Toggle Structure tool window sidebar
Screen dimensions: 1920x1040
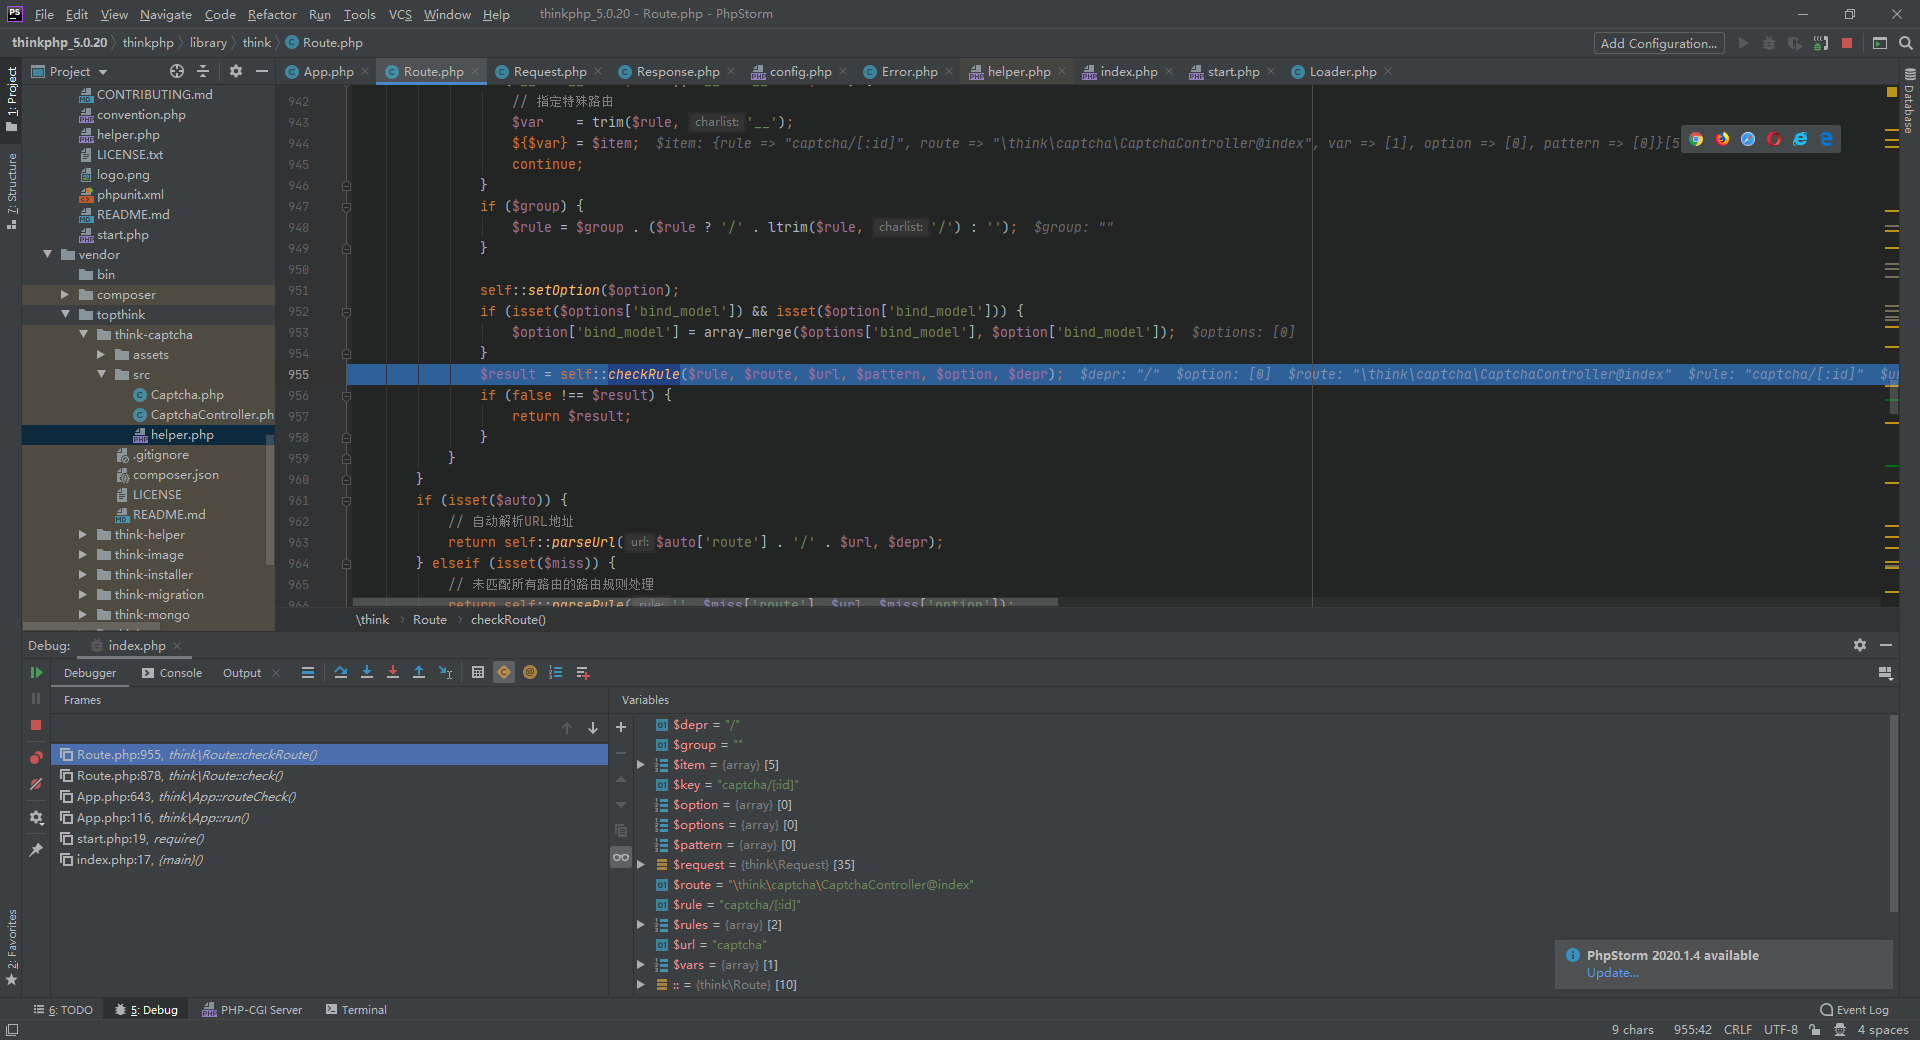12,192
